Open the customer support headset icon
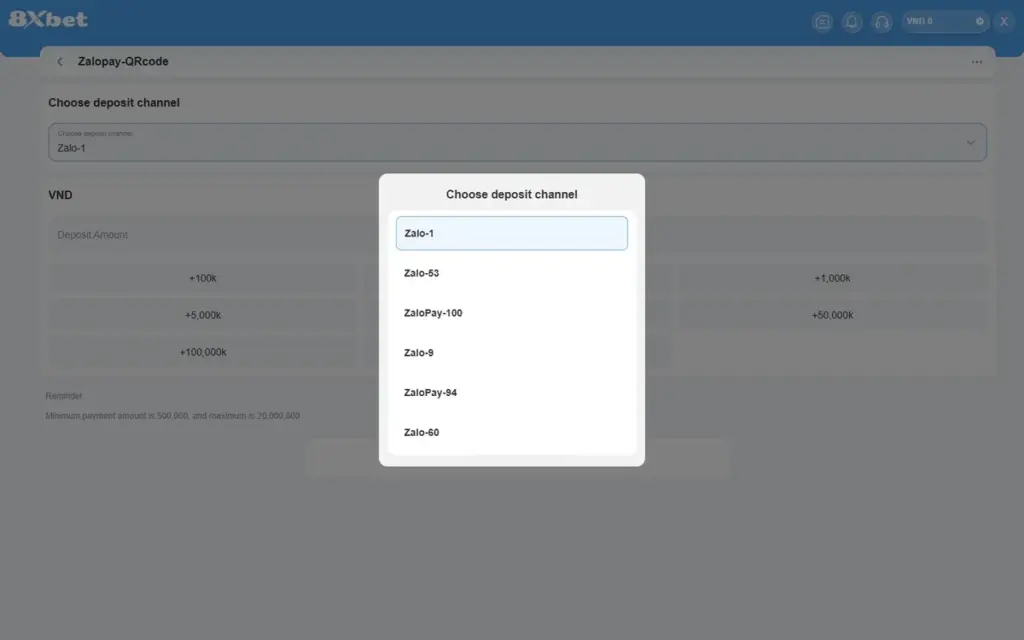 click(882, 22)
